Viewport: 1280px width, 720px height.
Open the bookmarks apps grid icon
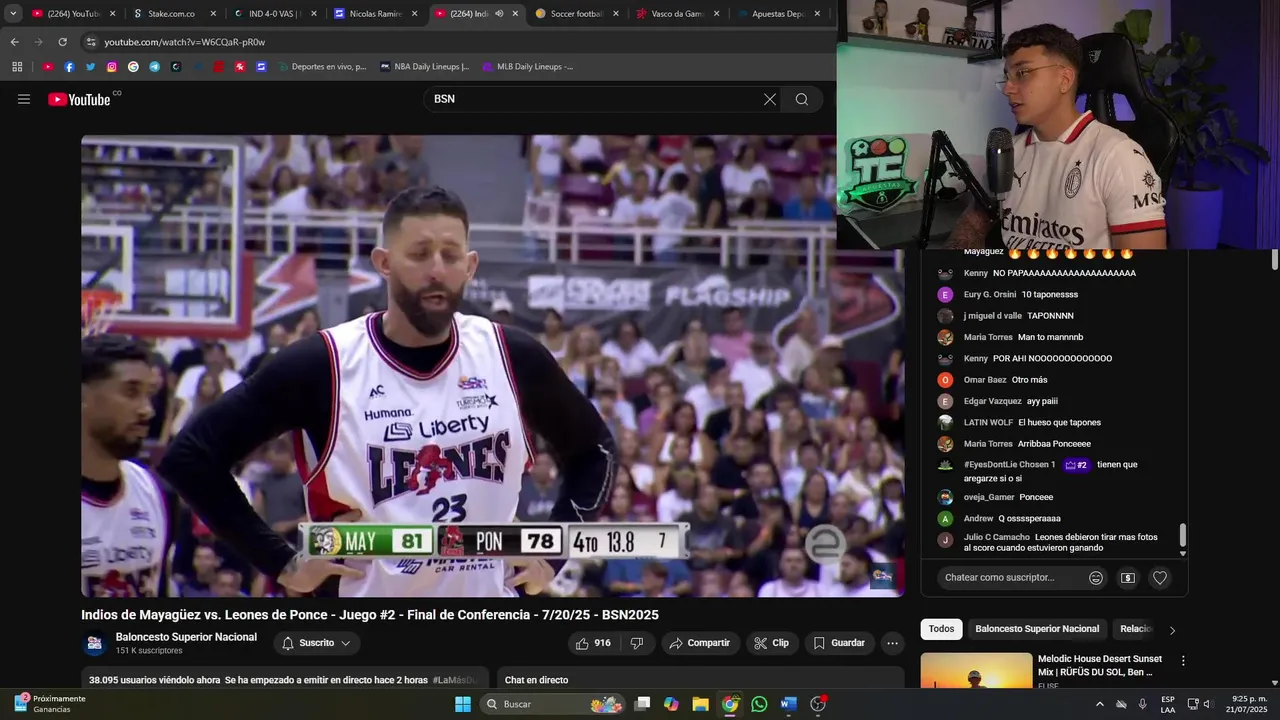pyautogui.click(x=17, y=67)
